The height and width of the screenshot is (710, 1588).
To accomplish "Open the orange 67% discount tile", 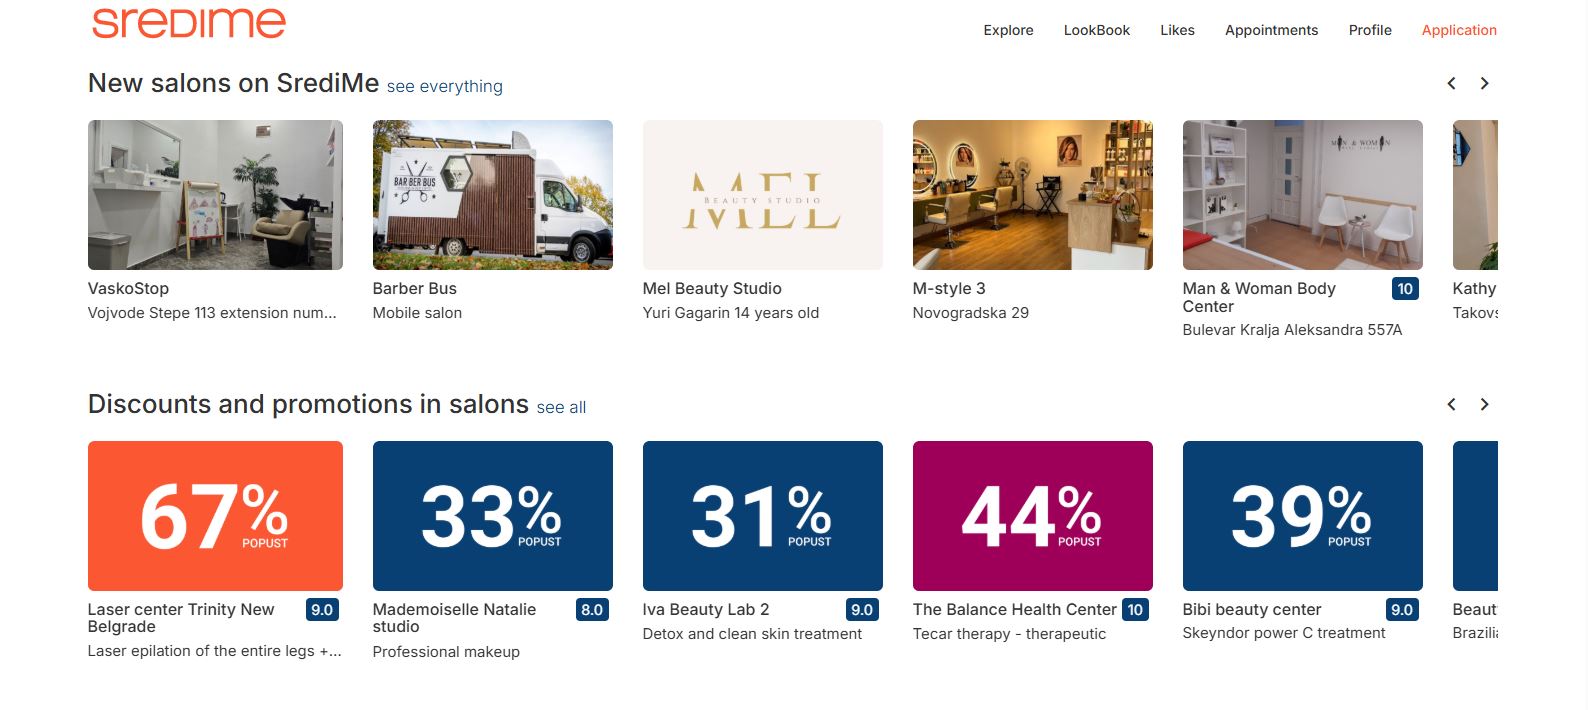I will (x=215, y=516).
